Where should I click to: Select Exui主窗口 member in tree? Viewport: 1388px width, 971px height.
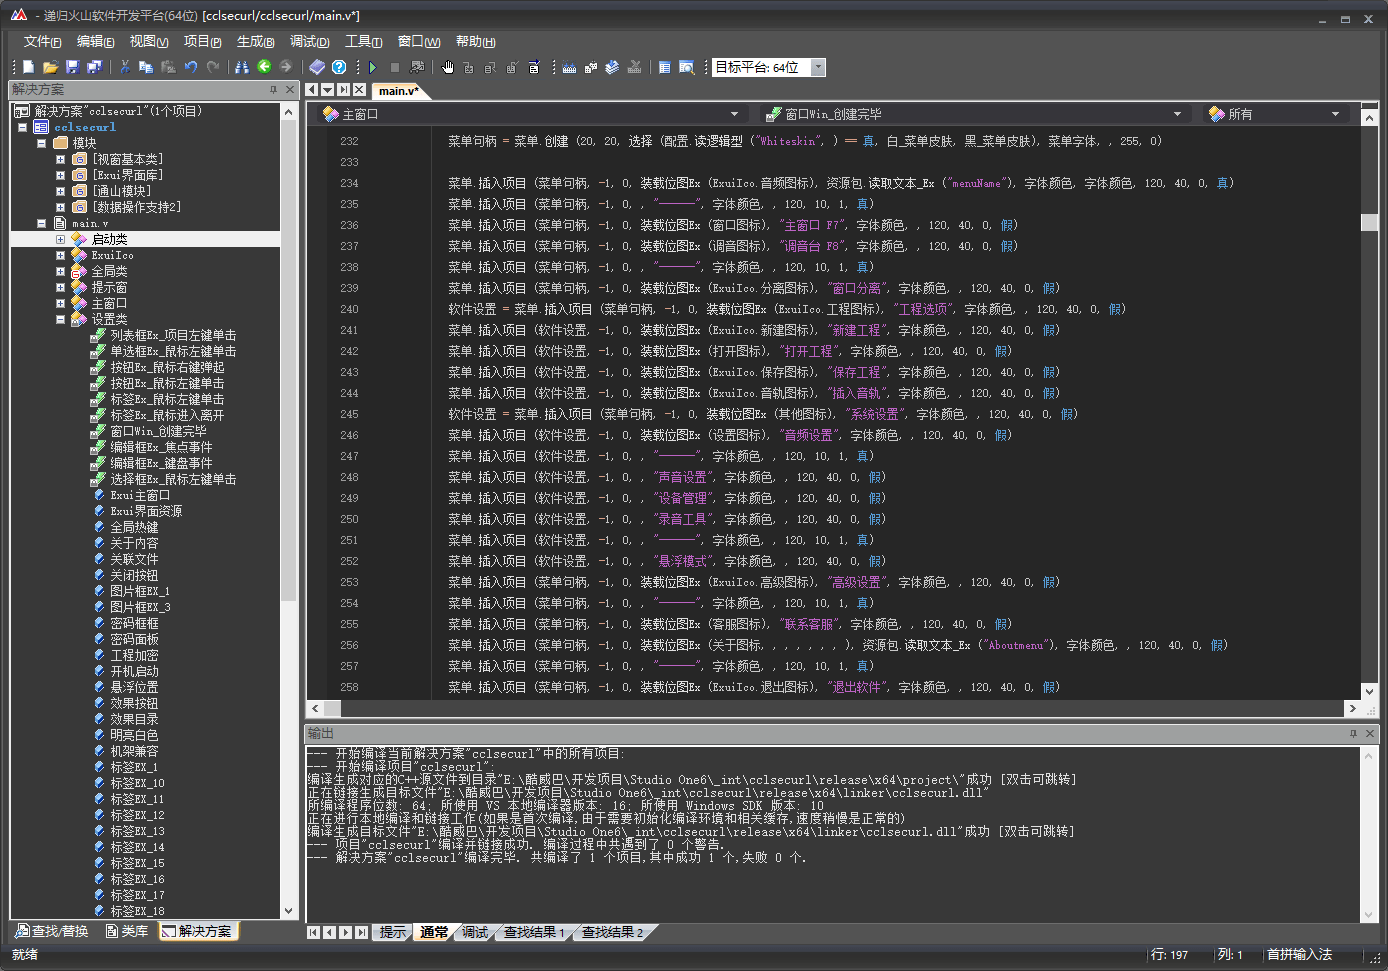pos(140,495)
